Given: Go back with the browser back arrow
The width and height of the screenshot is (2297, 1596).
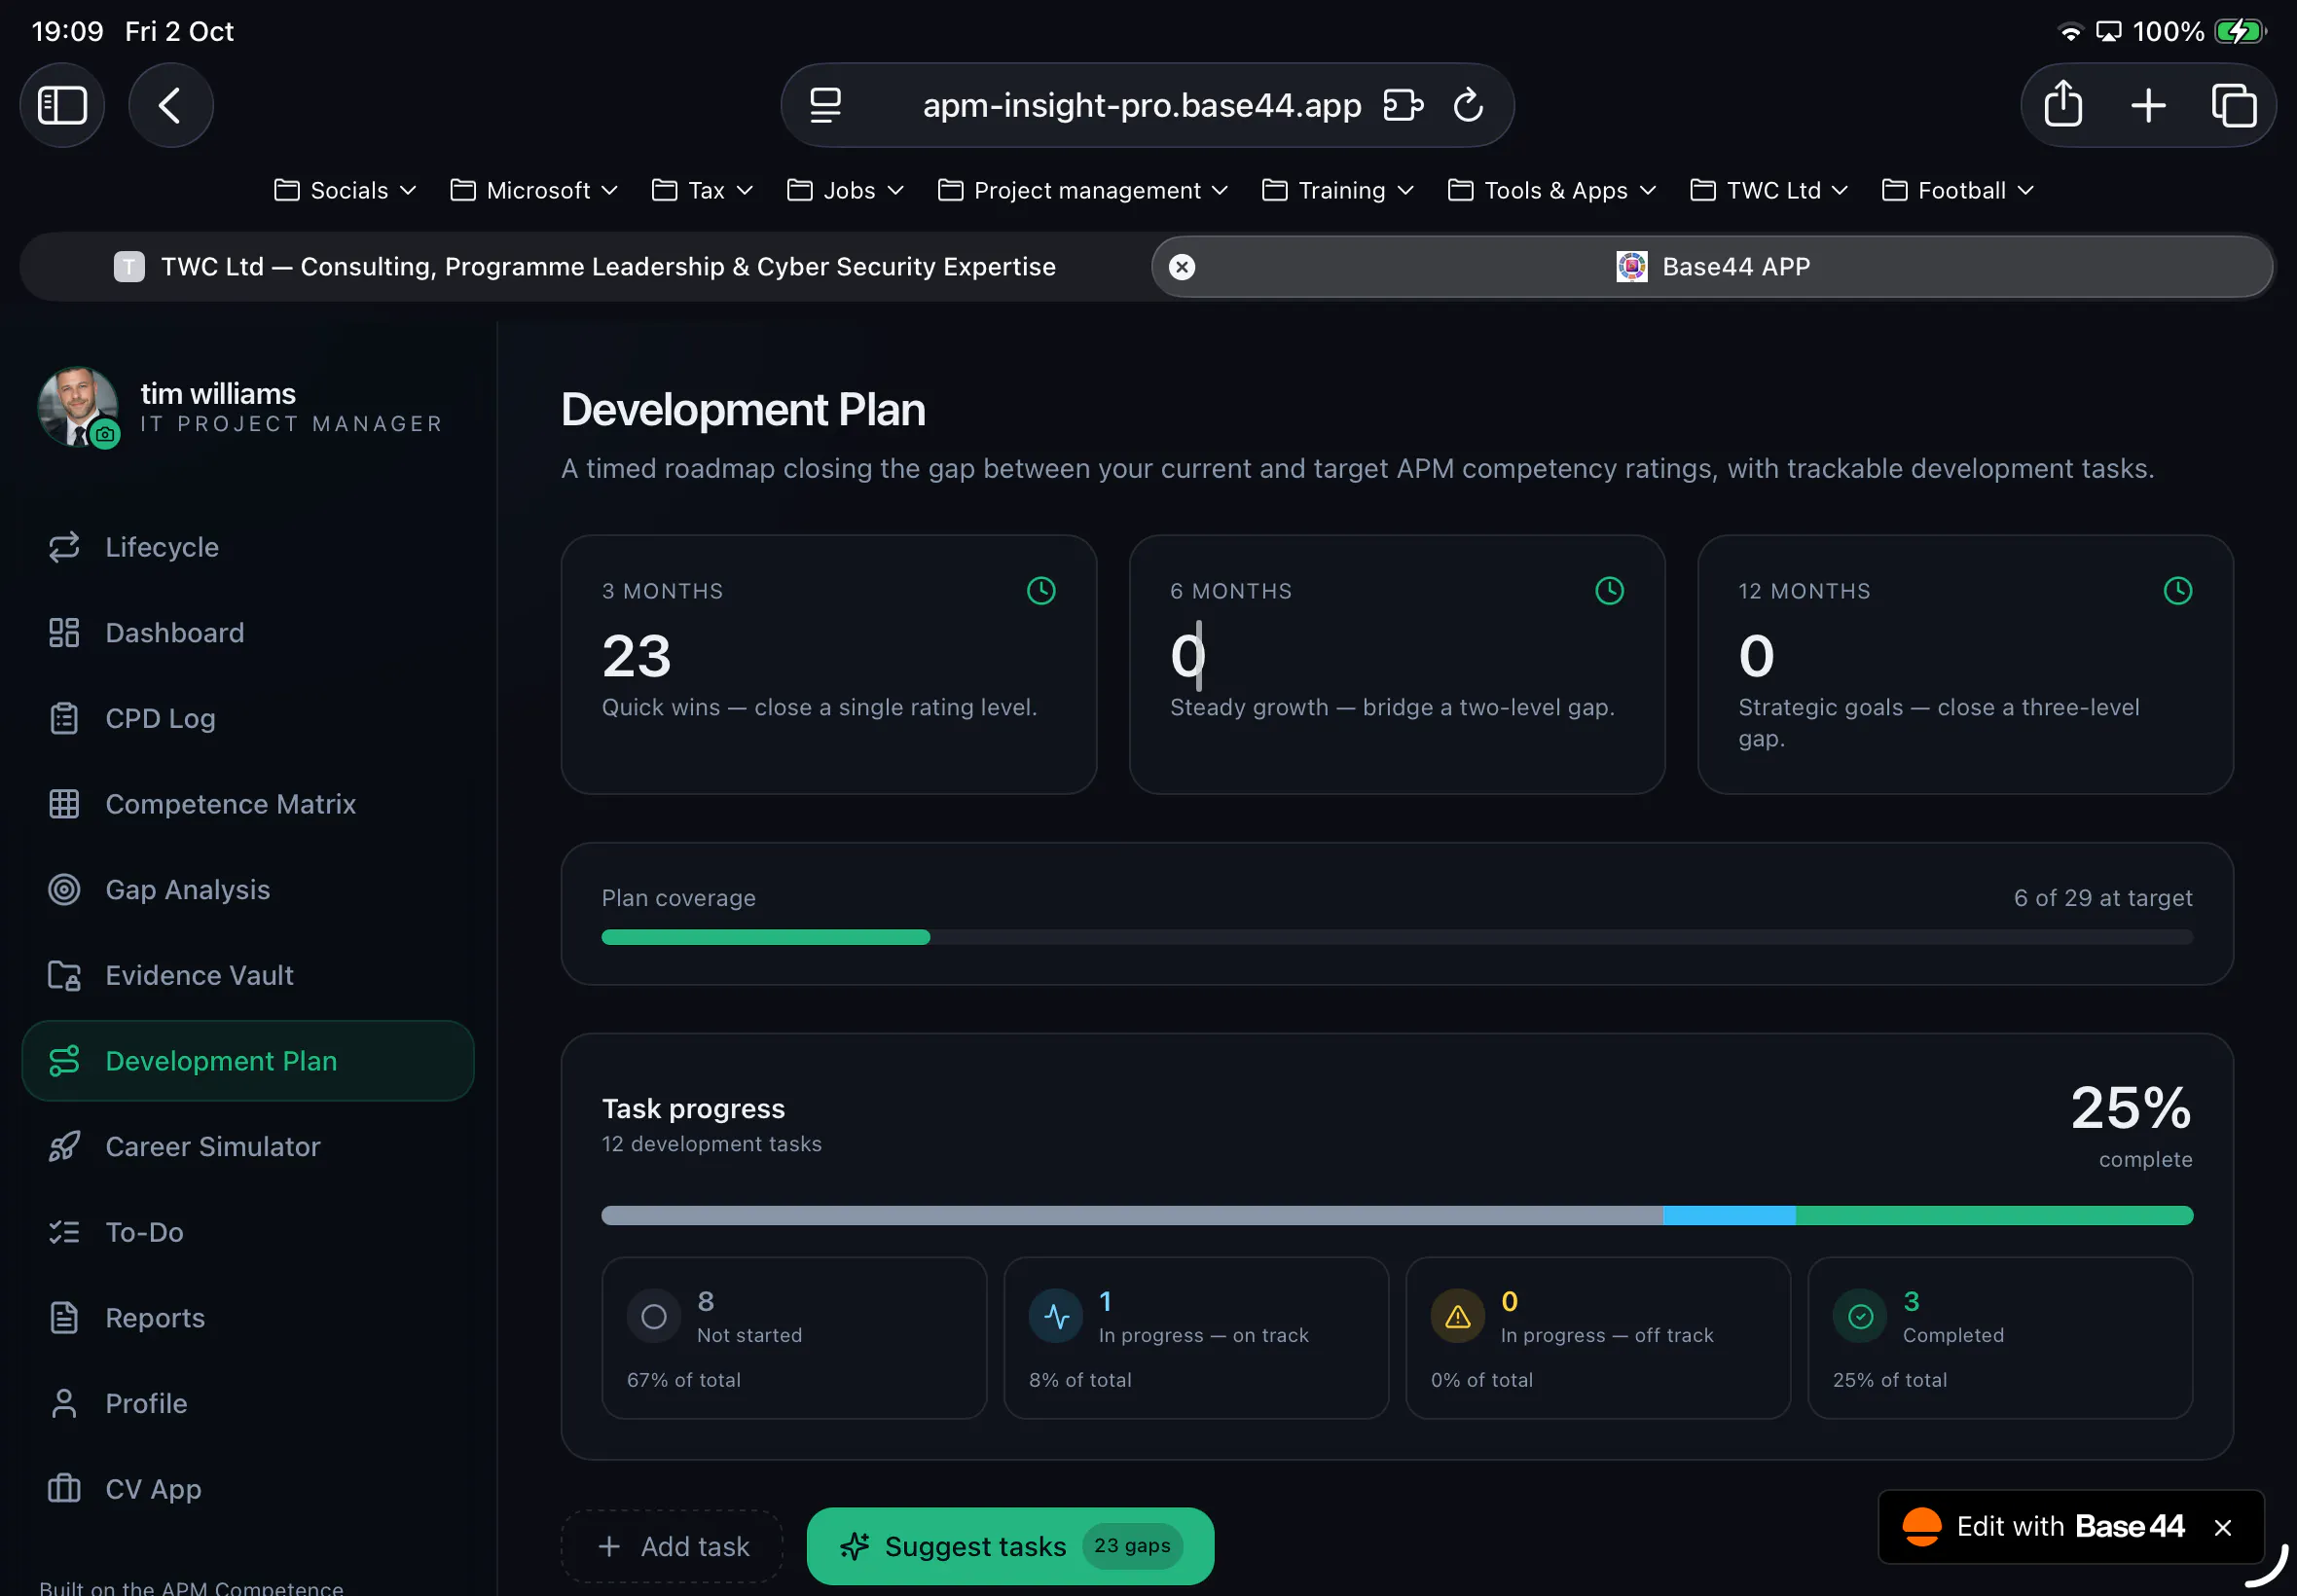Looking at the screenshot, I should 170,105.
